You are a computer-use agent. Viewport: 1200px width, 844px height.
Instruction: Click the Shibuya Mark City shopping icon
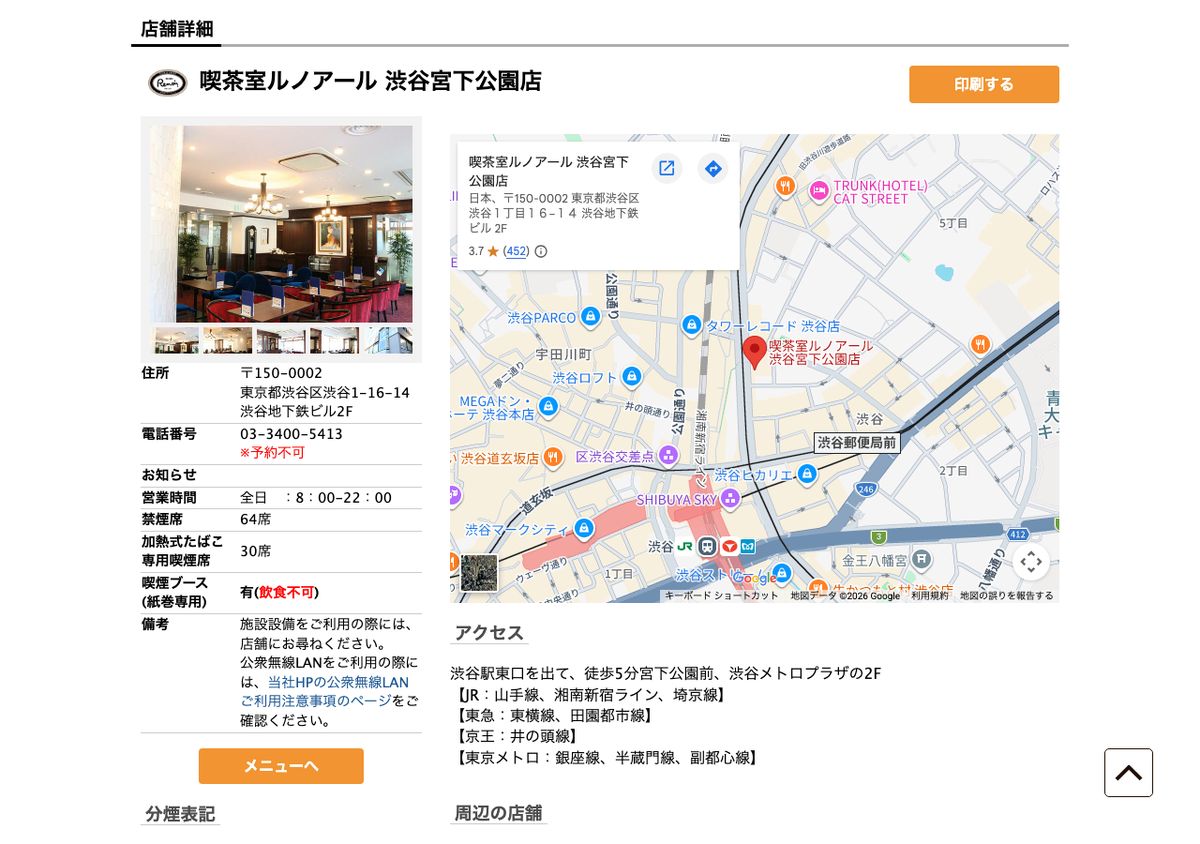pos(585,529)
